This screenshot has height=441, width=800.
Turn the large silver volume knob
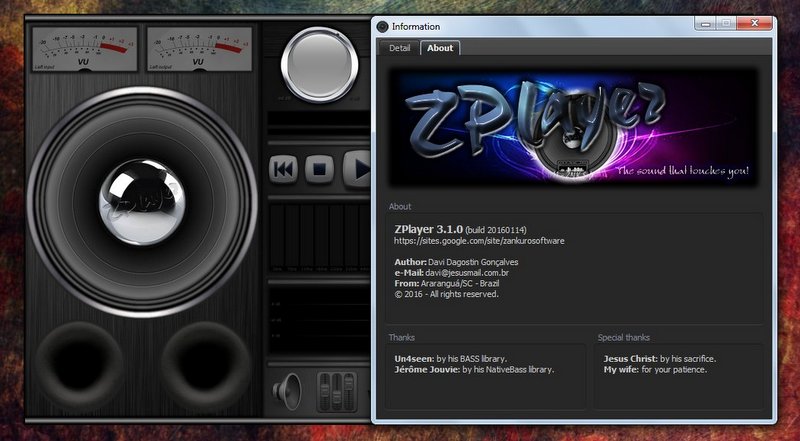[319, 64]
